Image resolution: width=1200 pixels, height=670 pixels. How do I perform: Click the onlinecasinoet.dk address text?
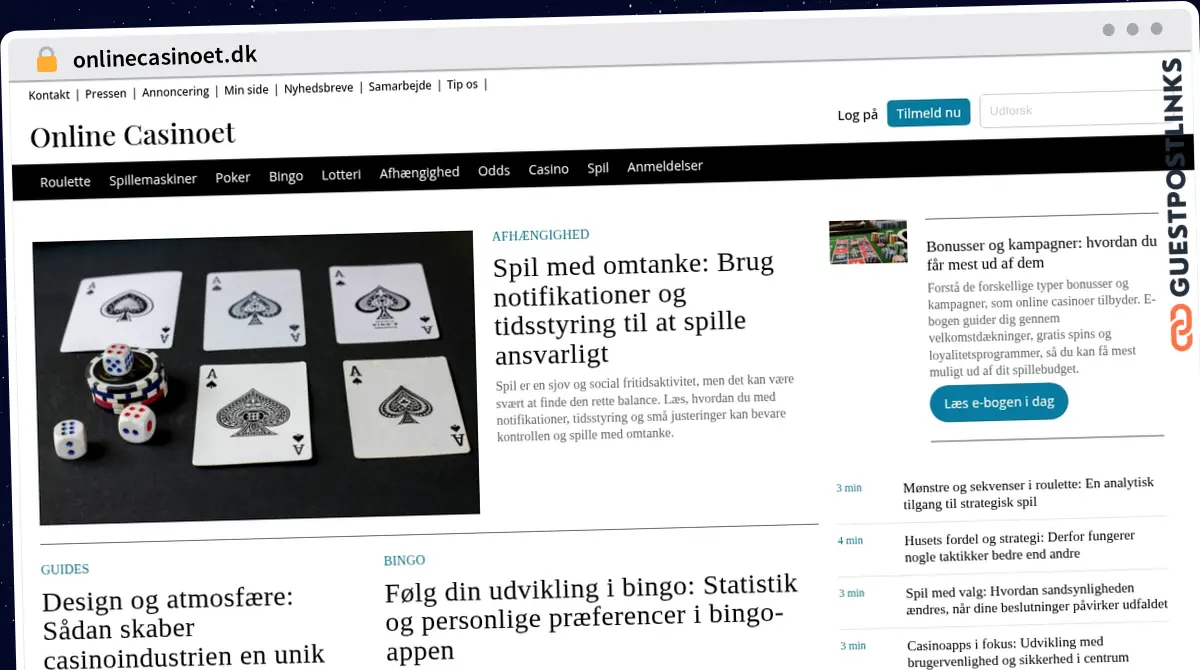165,57
